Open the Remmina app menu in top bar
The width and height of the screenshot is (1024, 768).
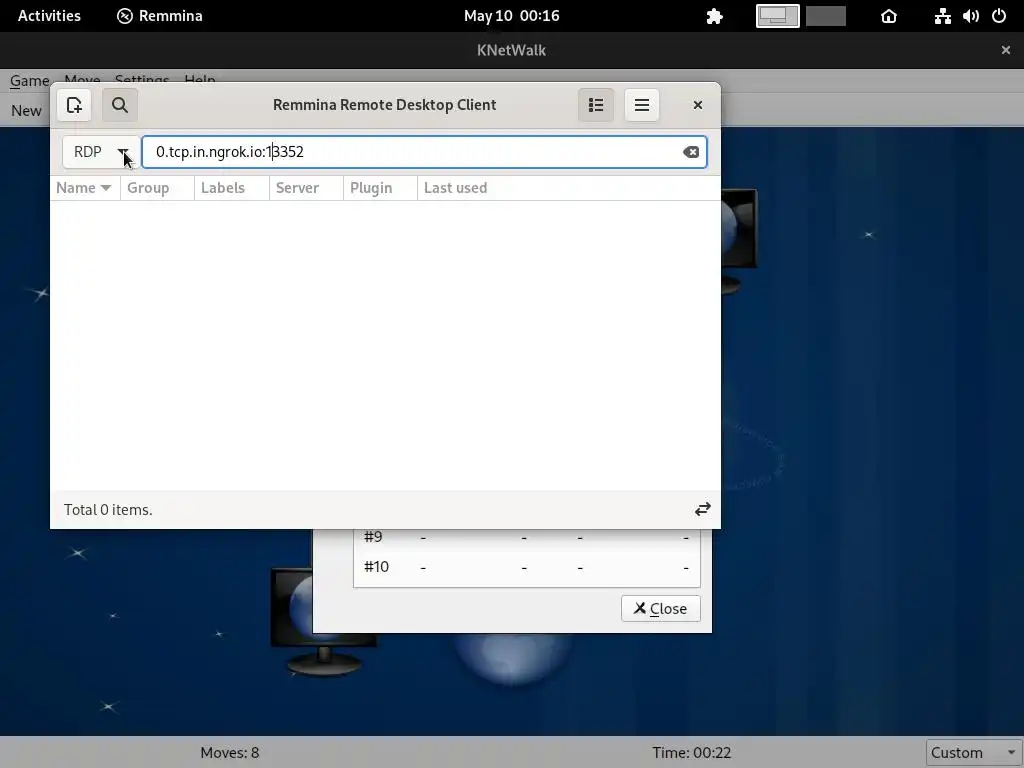tap(160, 16)
